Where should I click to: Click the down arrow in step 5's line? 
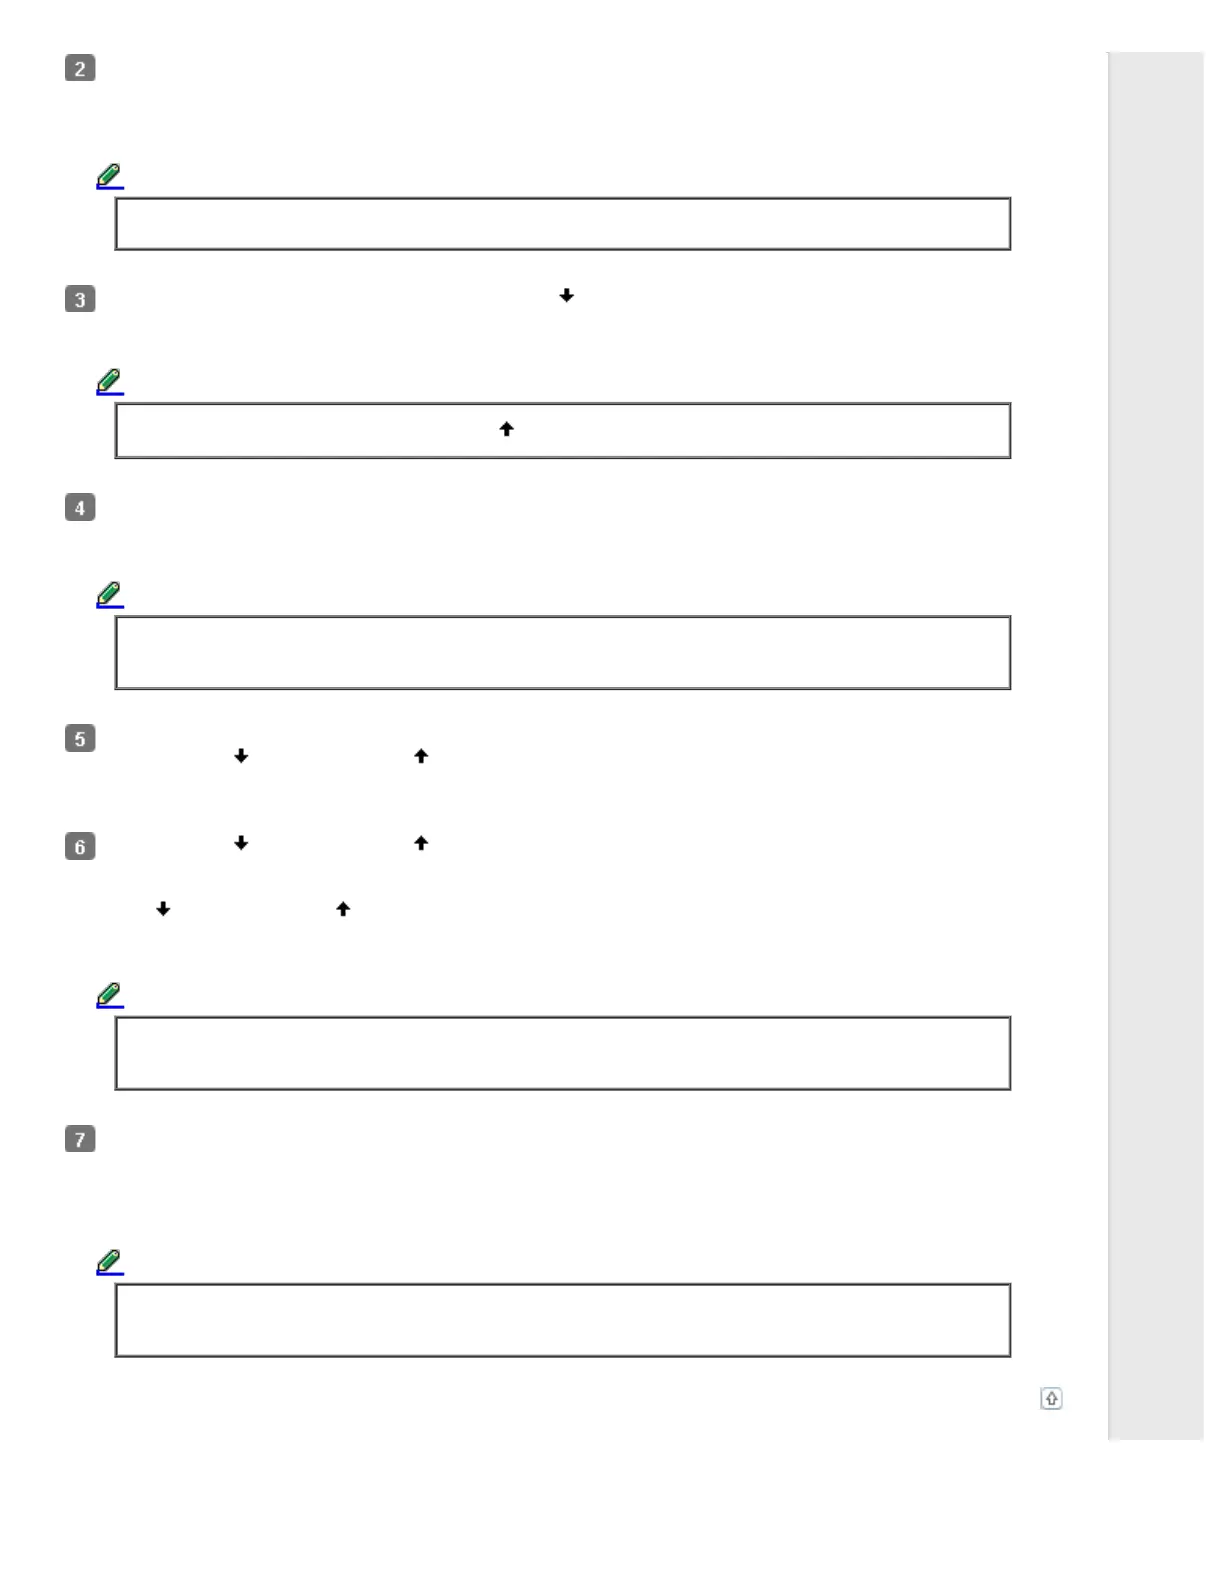tap(241, 757)
